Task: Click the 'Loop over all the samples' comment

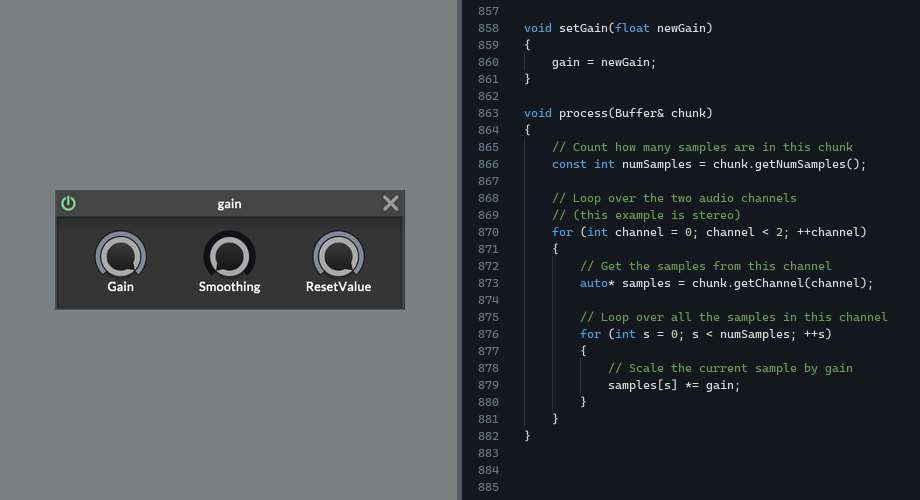Action: point(733,317)
